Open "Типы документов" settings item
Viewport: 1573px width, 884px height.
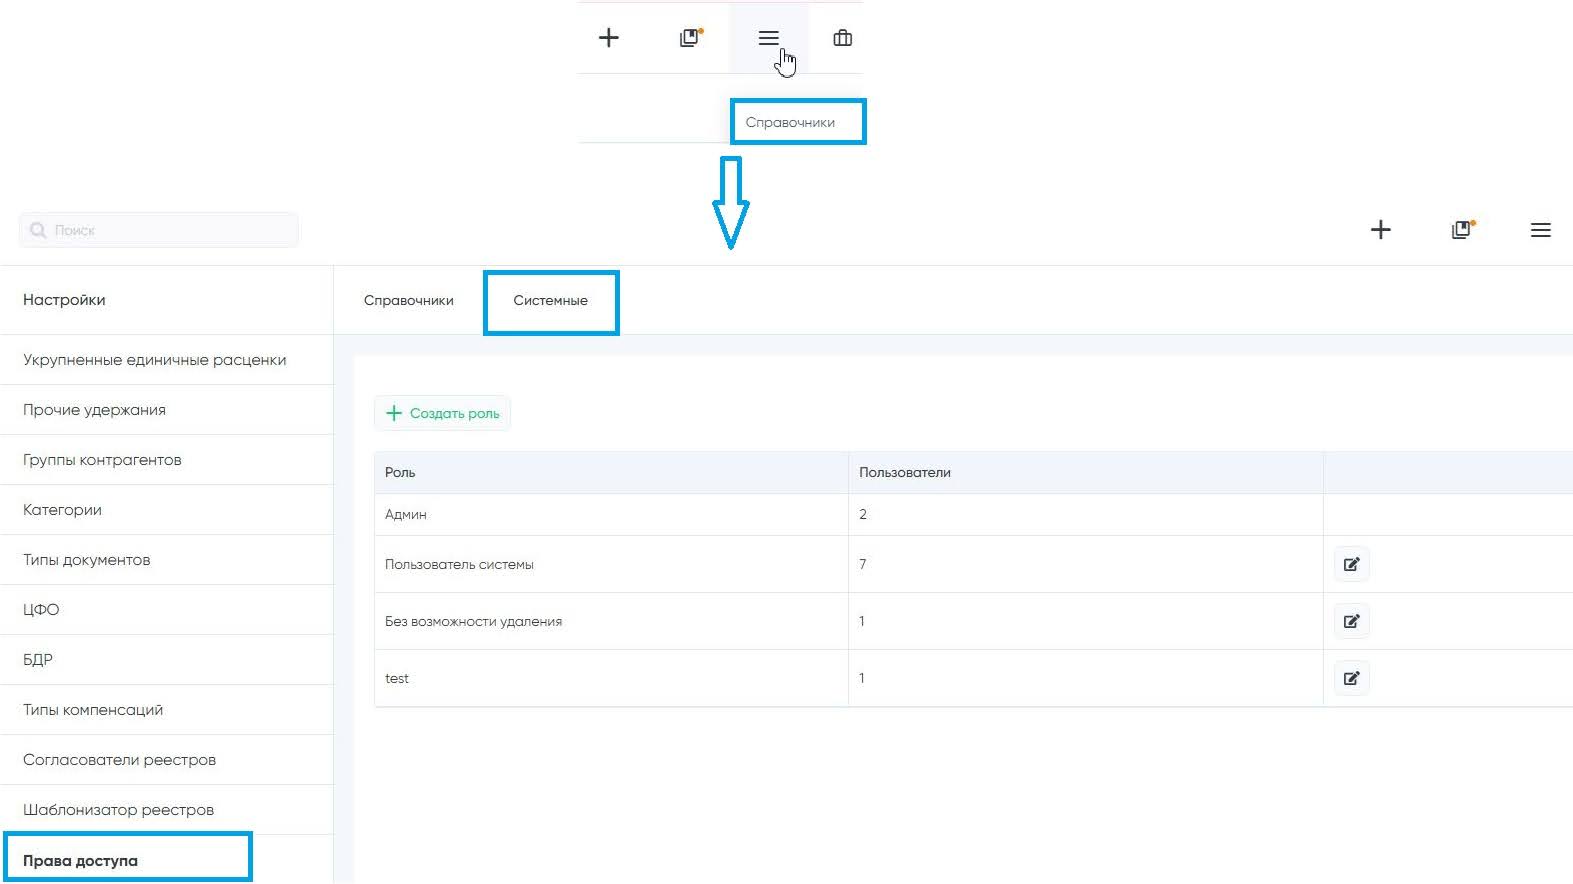click(x=86, y=560)
